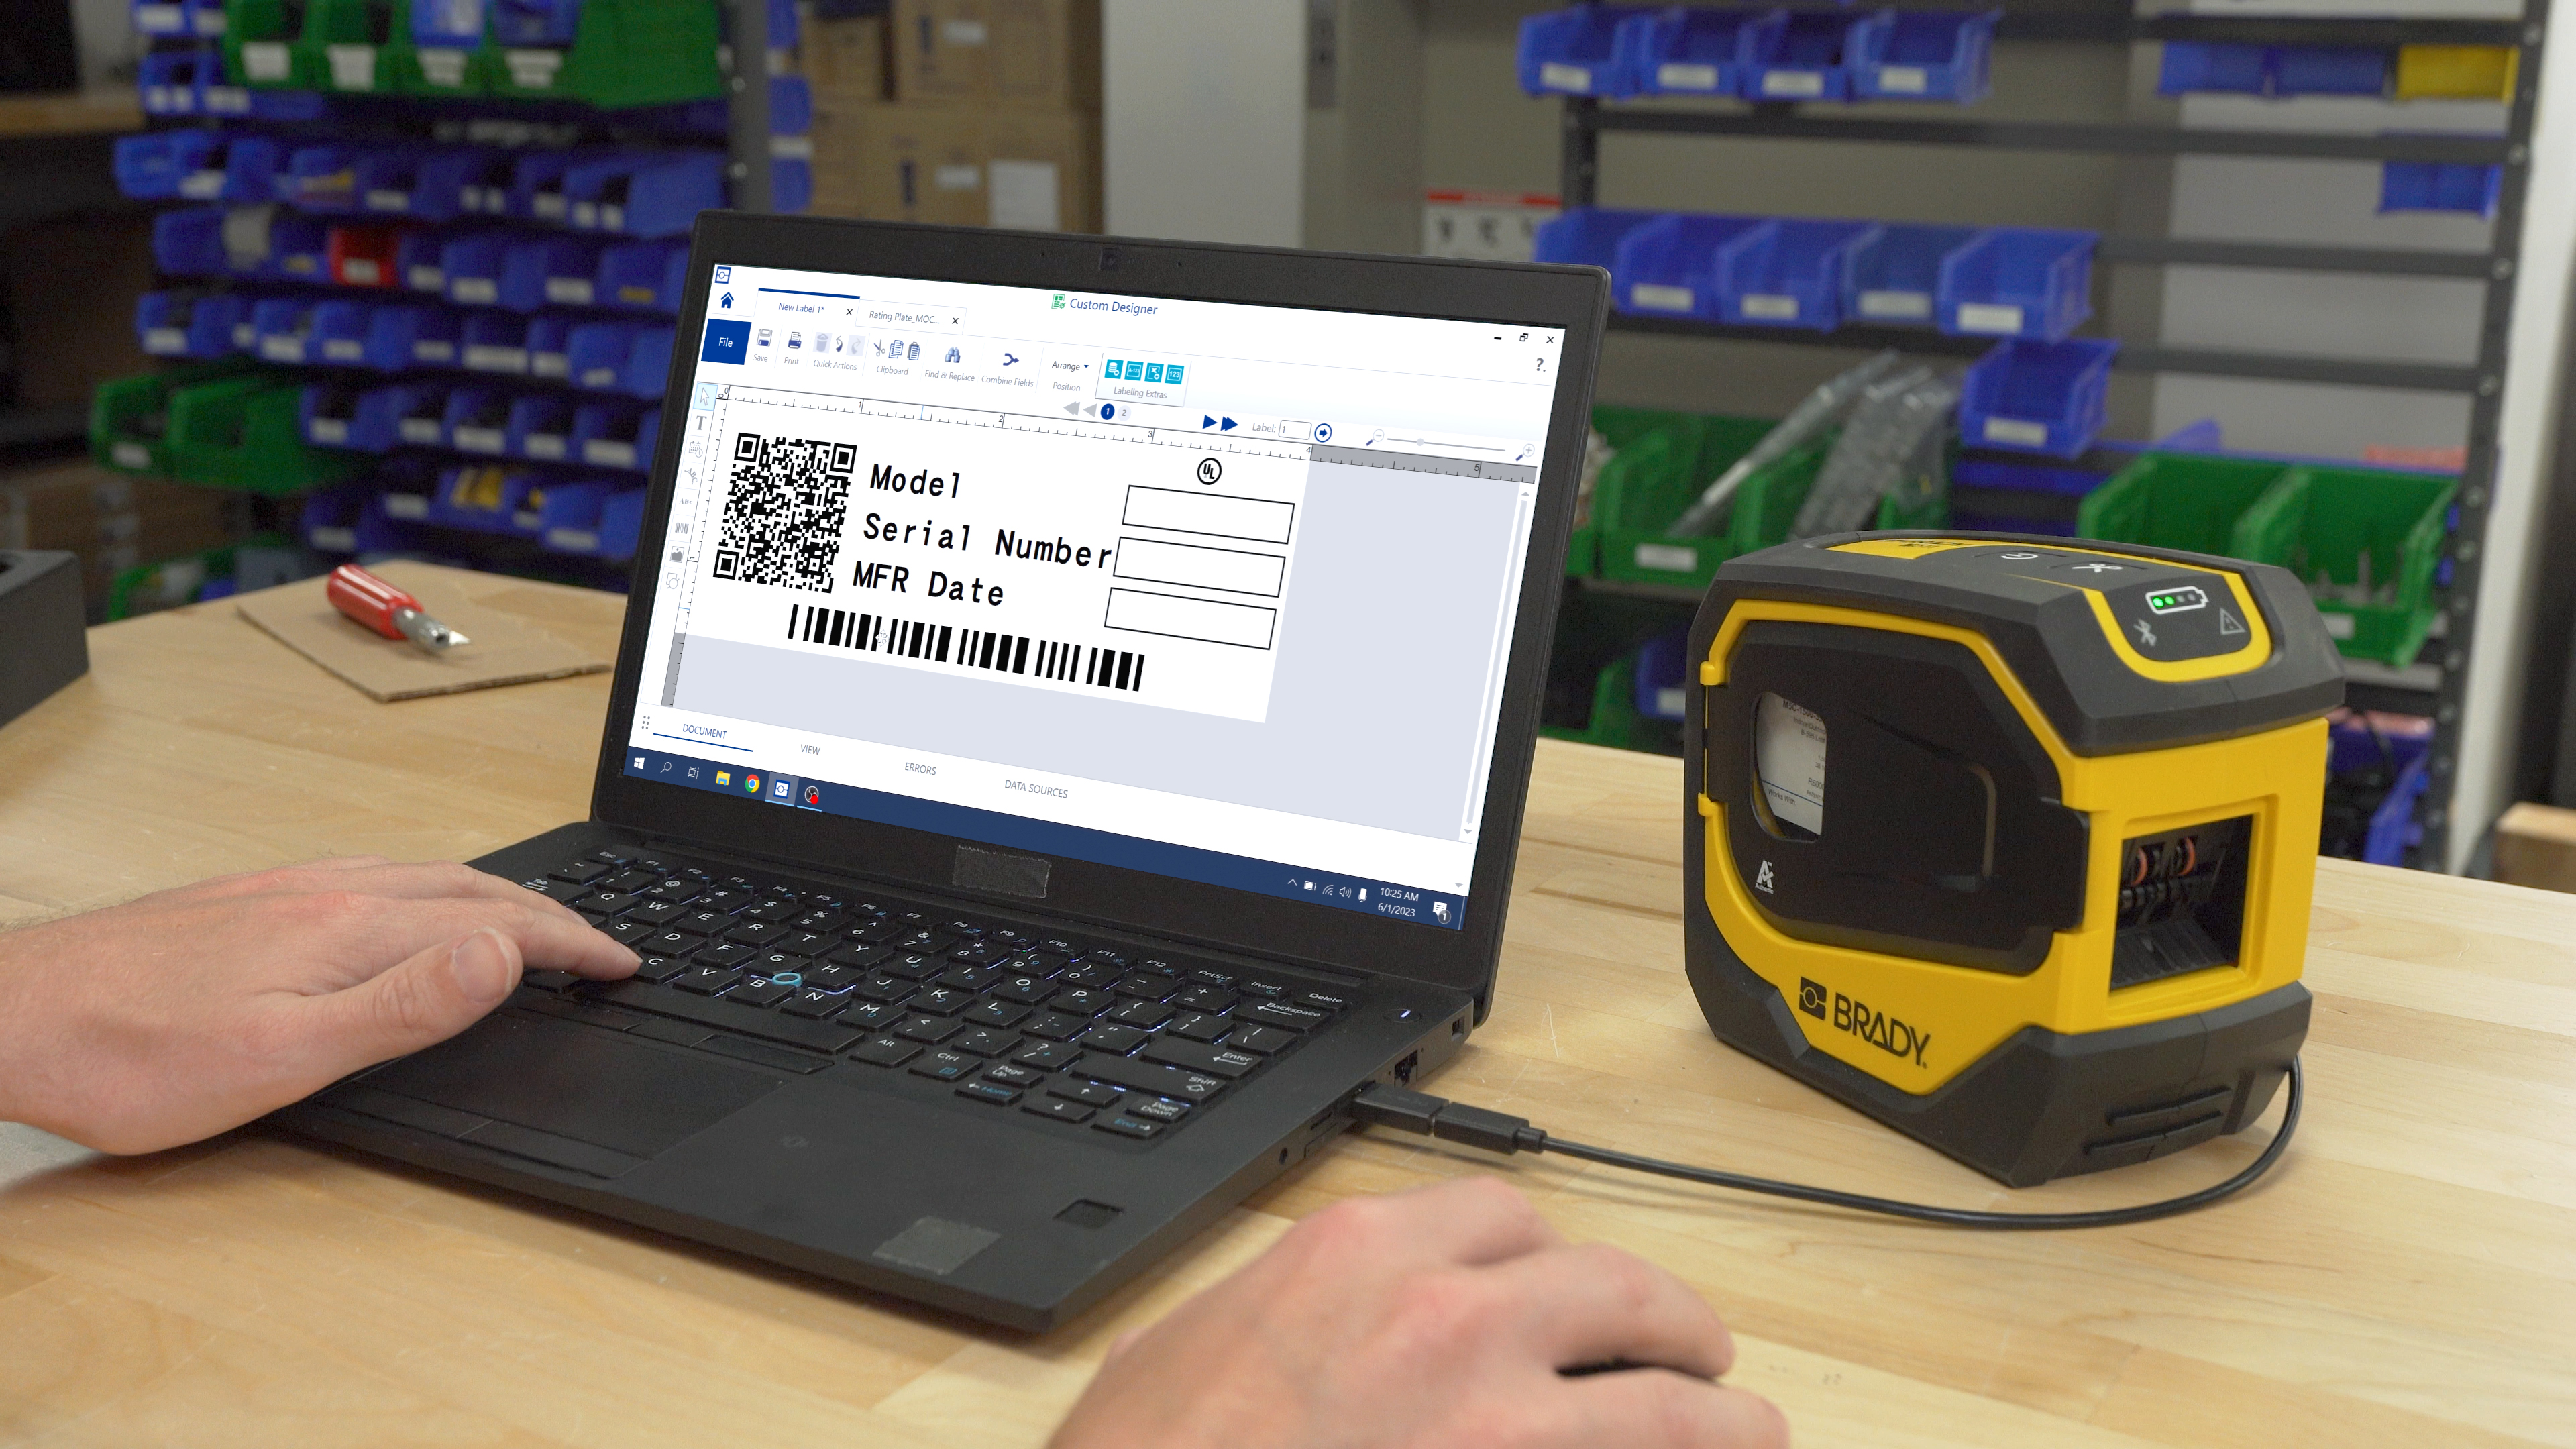Click the Home icon
2576x1449 pixels.
[727, 300]
